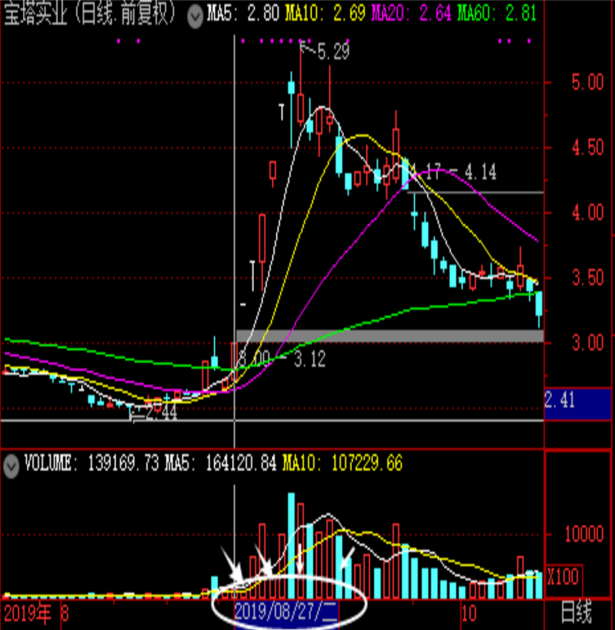The width and height of the screenshot is (615, 630).
Task: Click the 4.50 price axis label
Action: click(x=587, y=148)
